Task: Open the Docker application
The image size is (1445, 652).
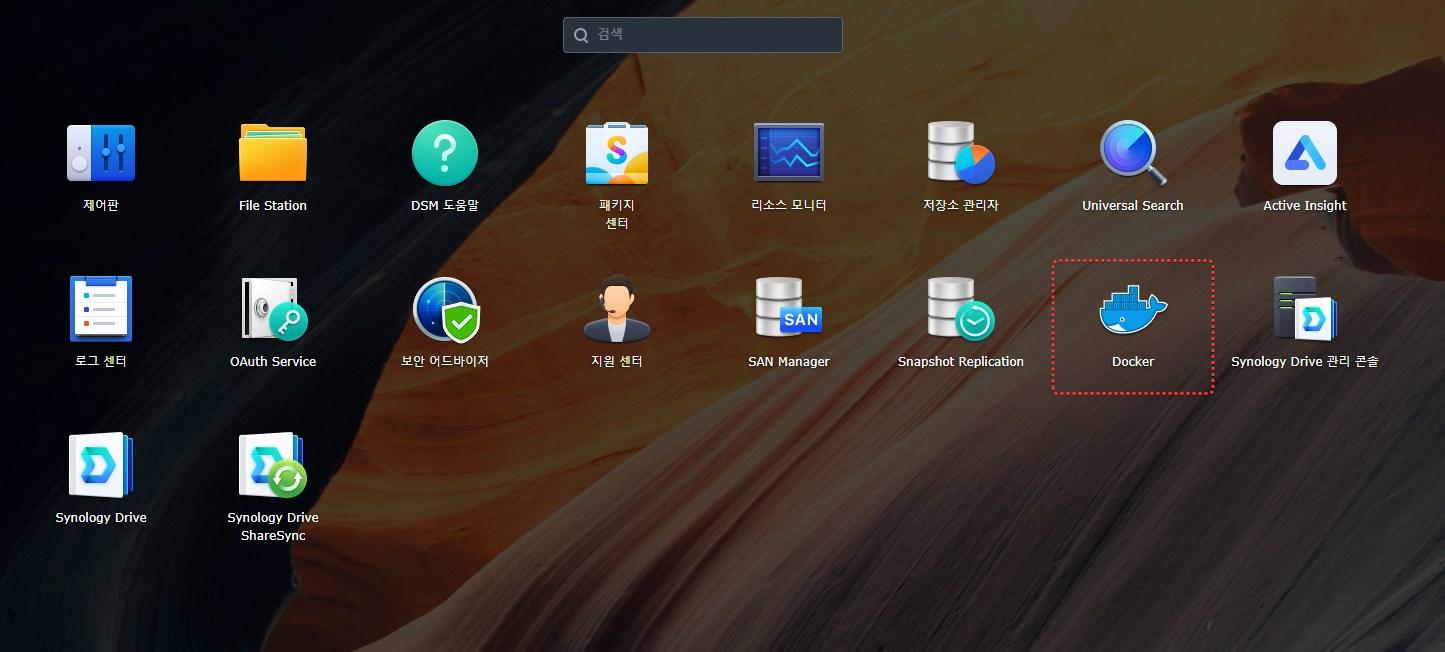Action: (x=1132, y=310)
